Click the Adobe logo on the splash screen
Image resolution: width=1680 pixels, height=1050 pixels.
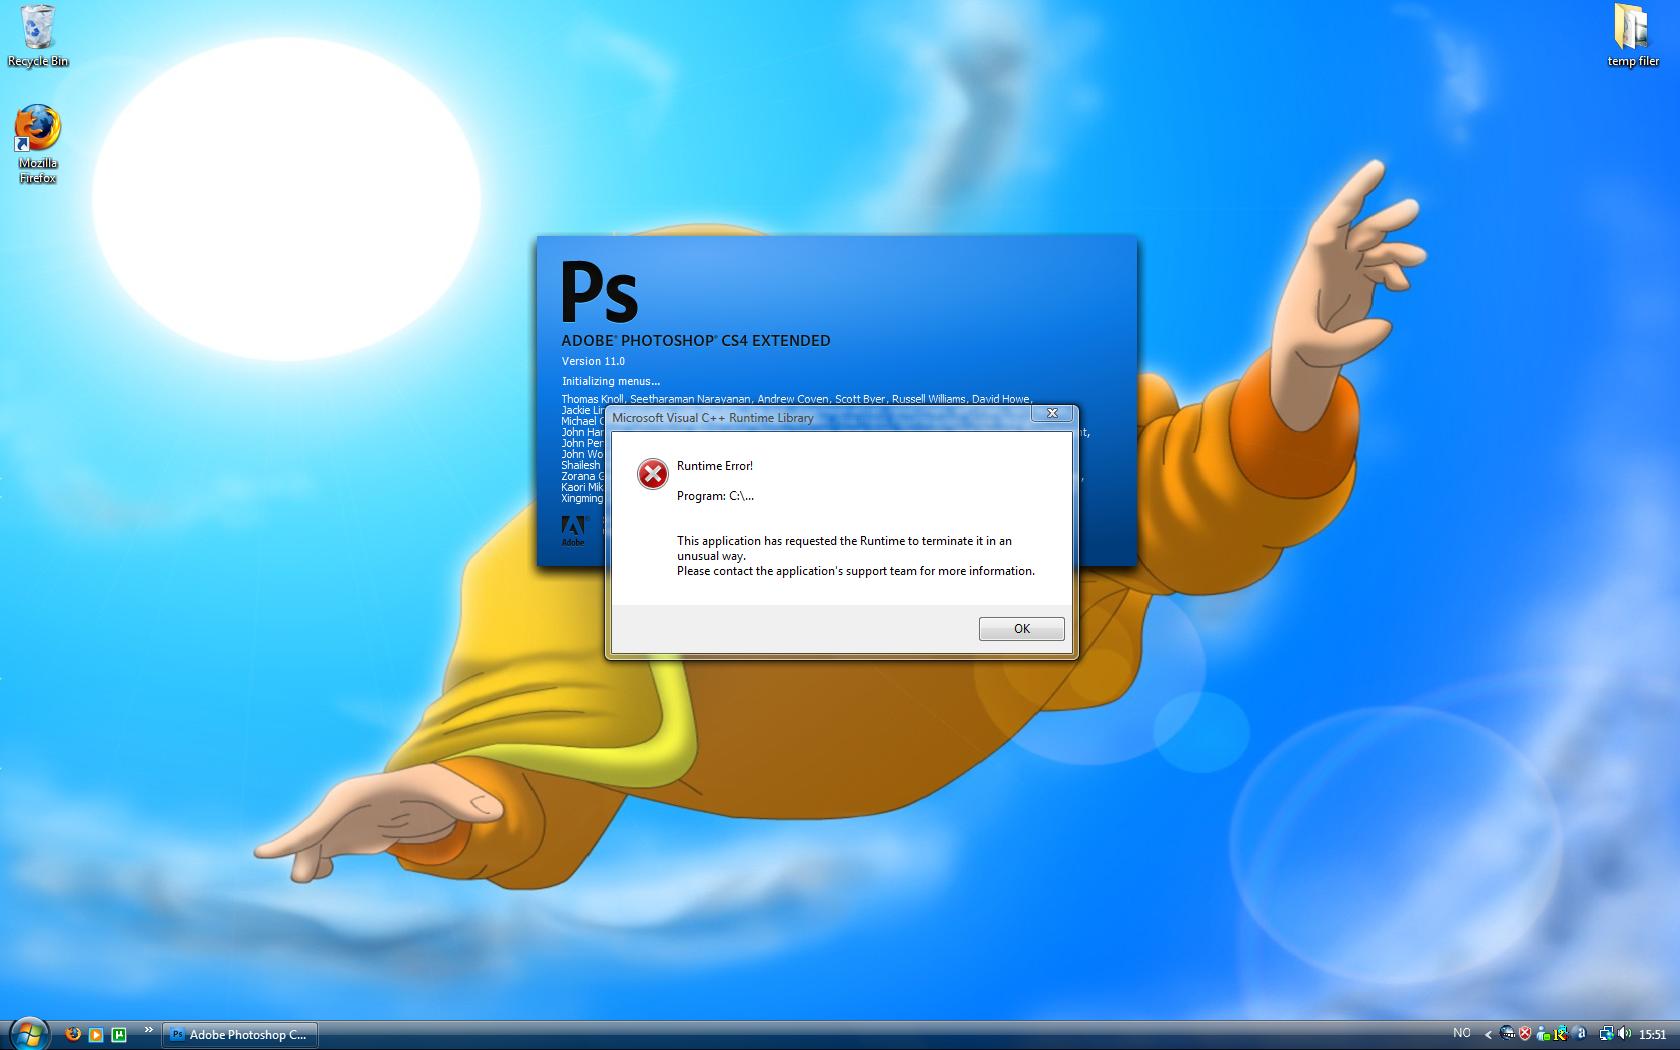573,530
